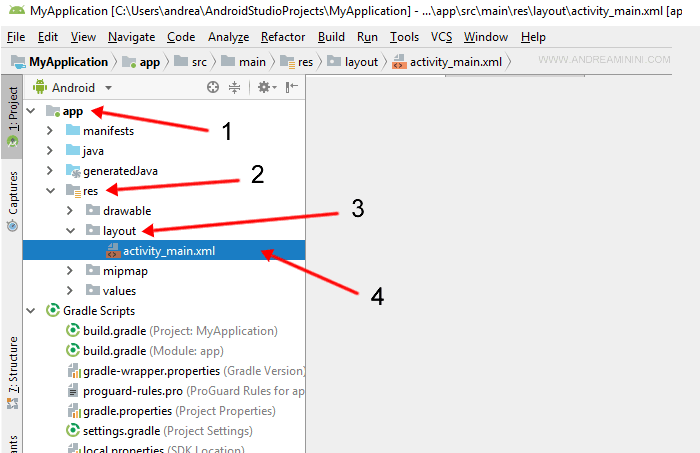Open the 7: Structure tool window tab
Image resolution: width=700 pixels, height=453 pixels.
point(12,372)
